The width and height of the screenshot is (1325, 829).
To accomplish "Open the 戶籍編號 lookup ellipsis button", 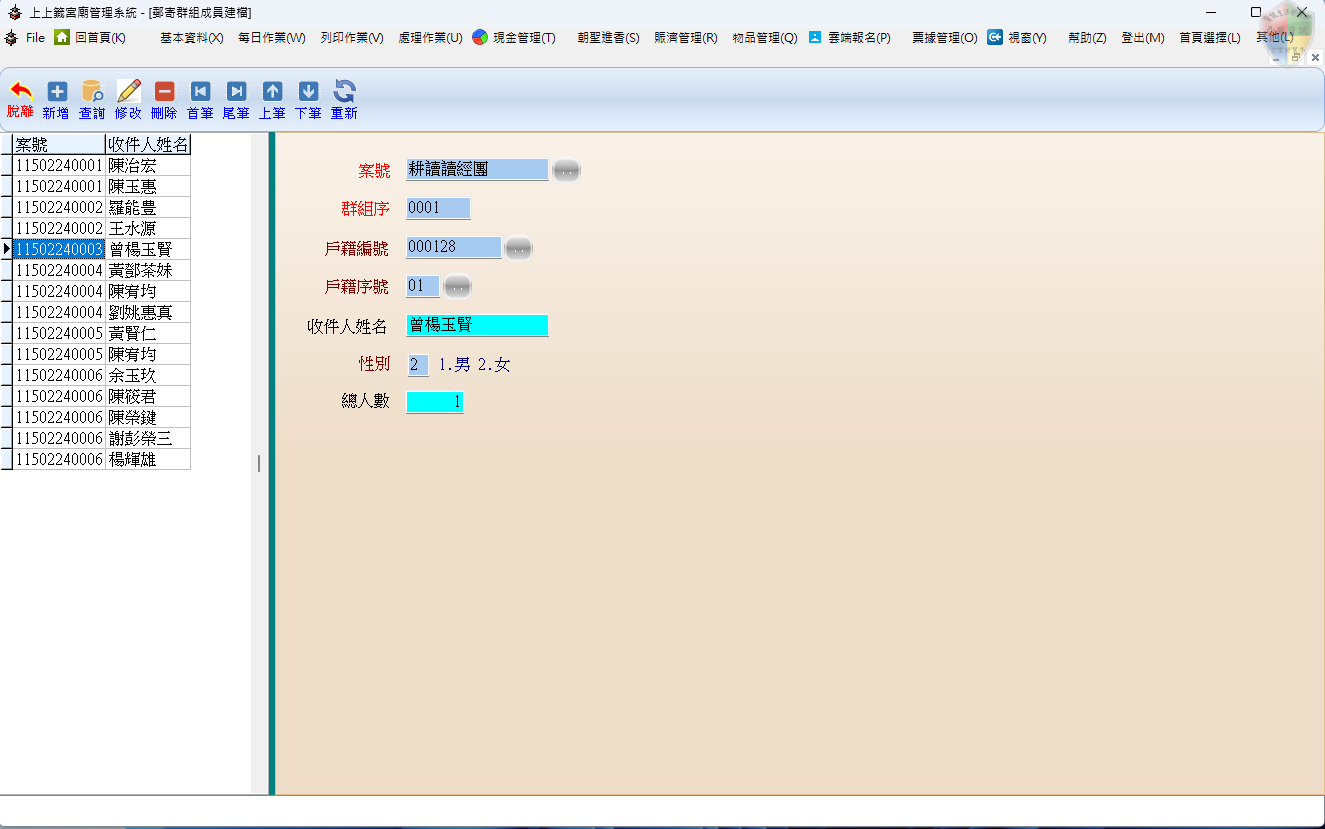I will pyautogui.click(x=518, y=247).
